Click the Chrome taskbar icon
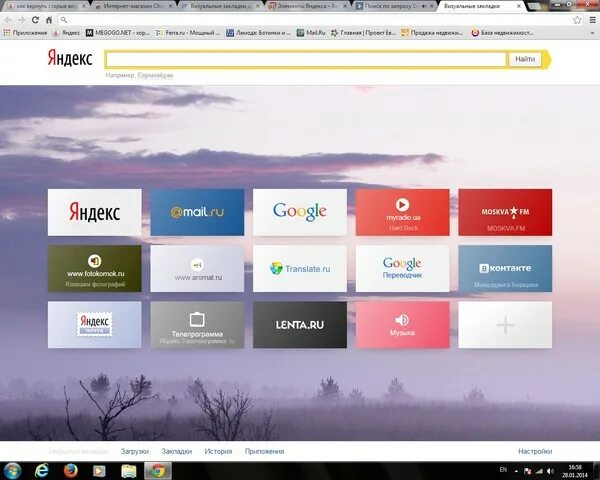600x480 pixels. tap(158, 471)
